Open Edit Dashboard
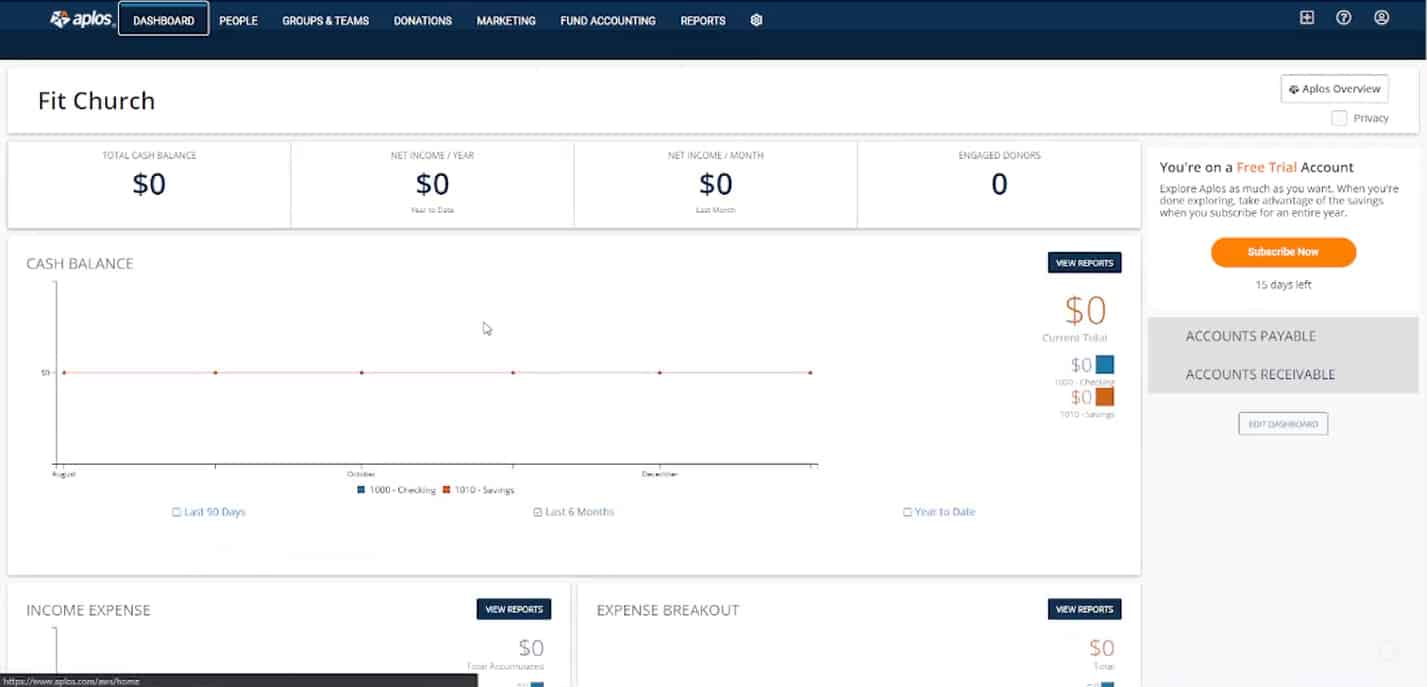The image size is (1427, 687). coord(1283,423)
